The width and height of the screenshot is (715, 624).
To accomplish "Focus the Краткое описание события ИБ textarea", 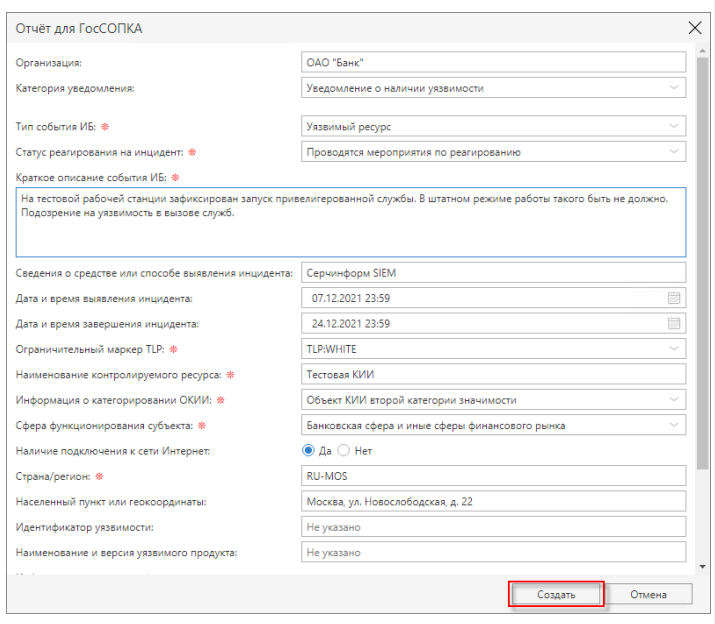I will [x=350, y=222].
